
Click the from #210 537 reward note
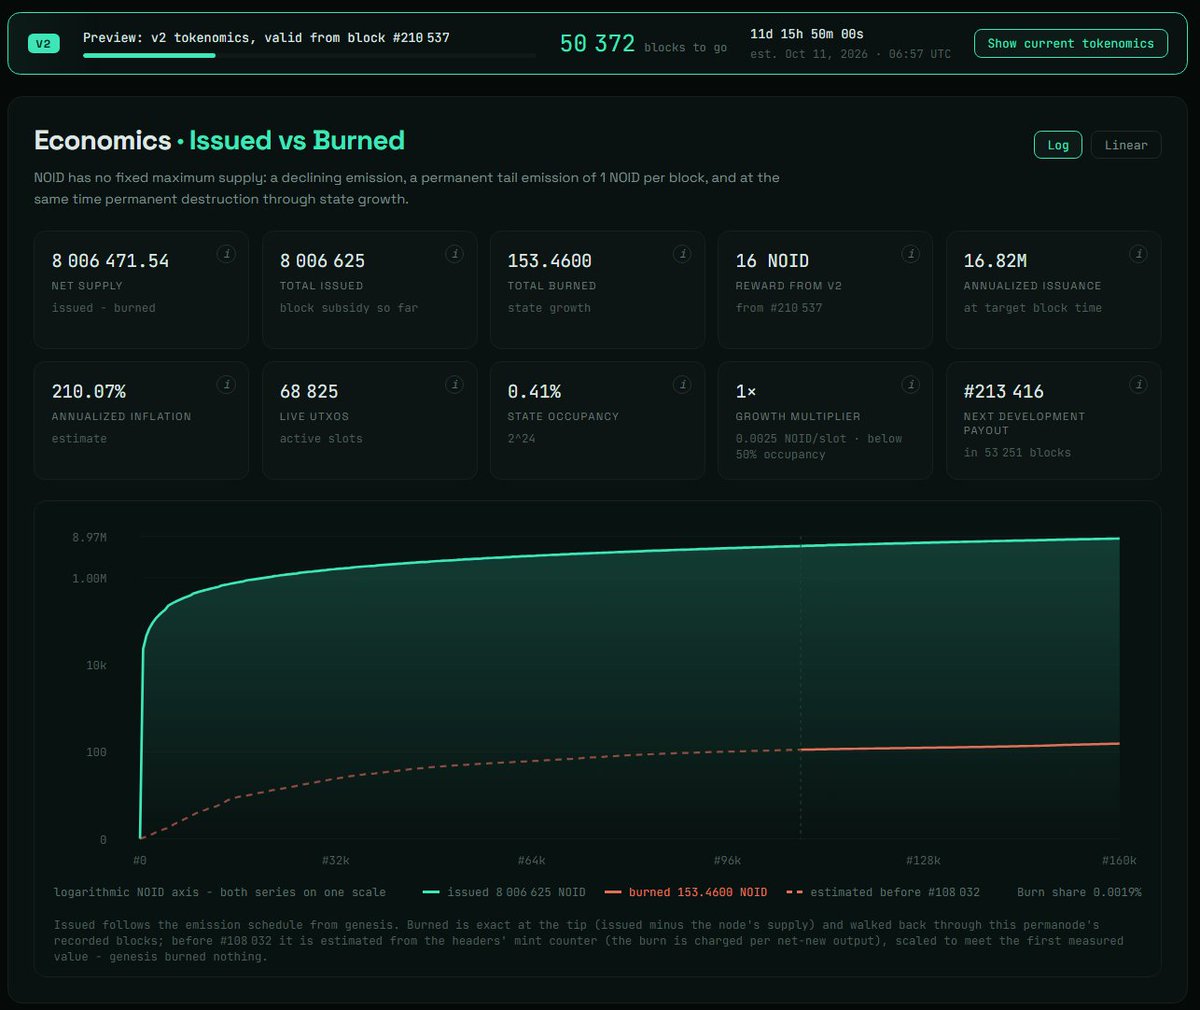click(x=778, y=308)
